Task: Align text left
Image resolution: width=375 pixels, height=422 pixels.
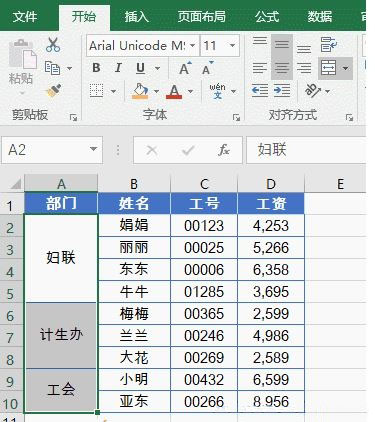Action: [260, 68]
